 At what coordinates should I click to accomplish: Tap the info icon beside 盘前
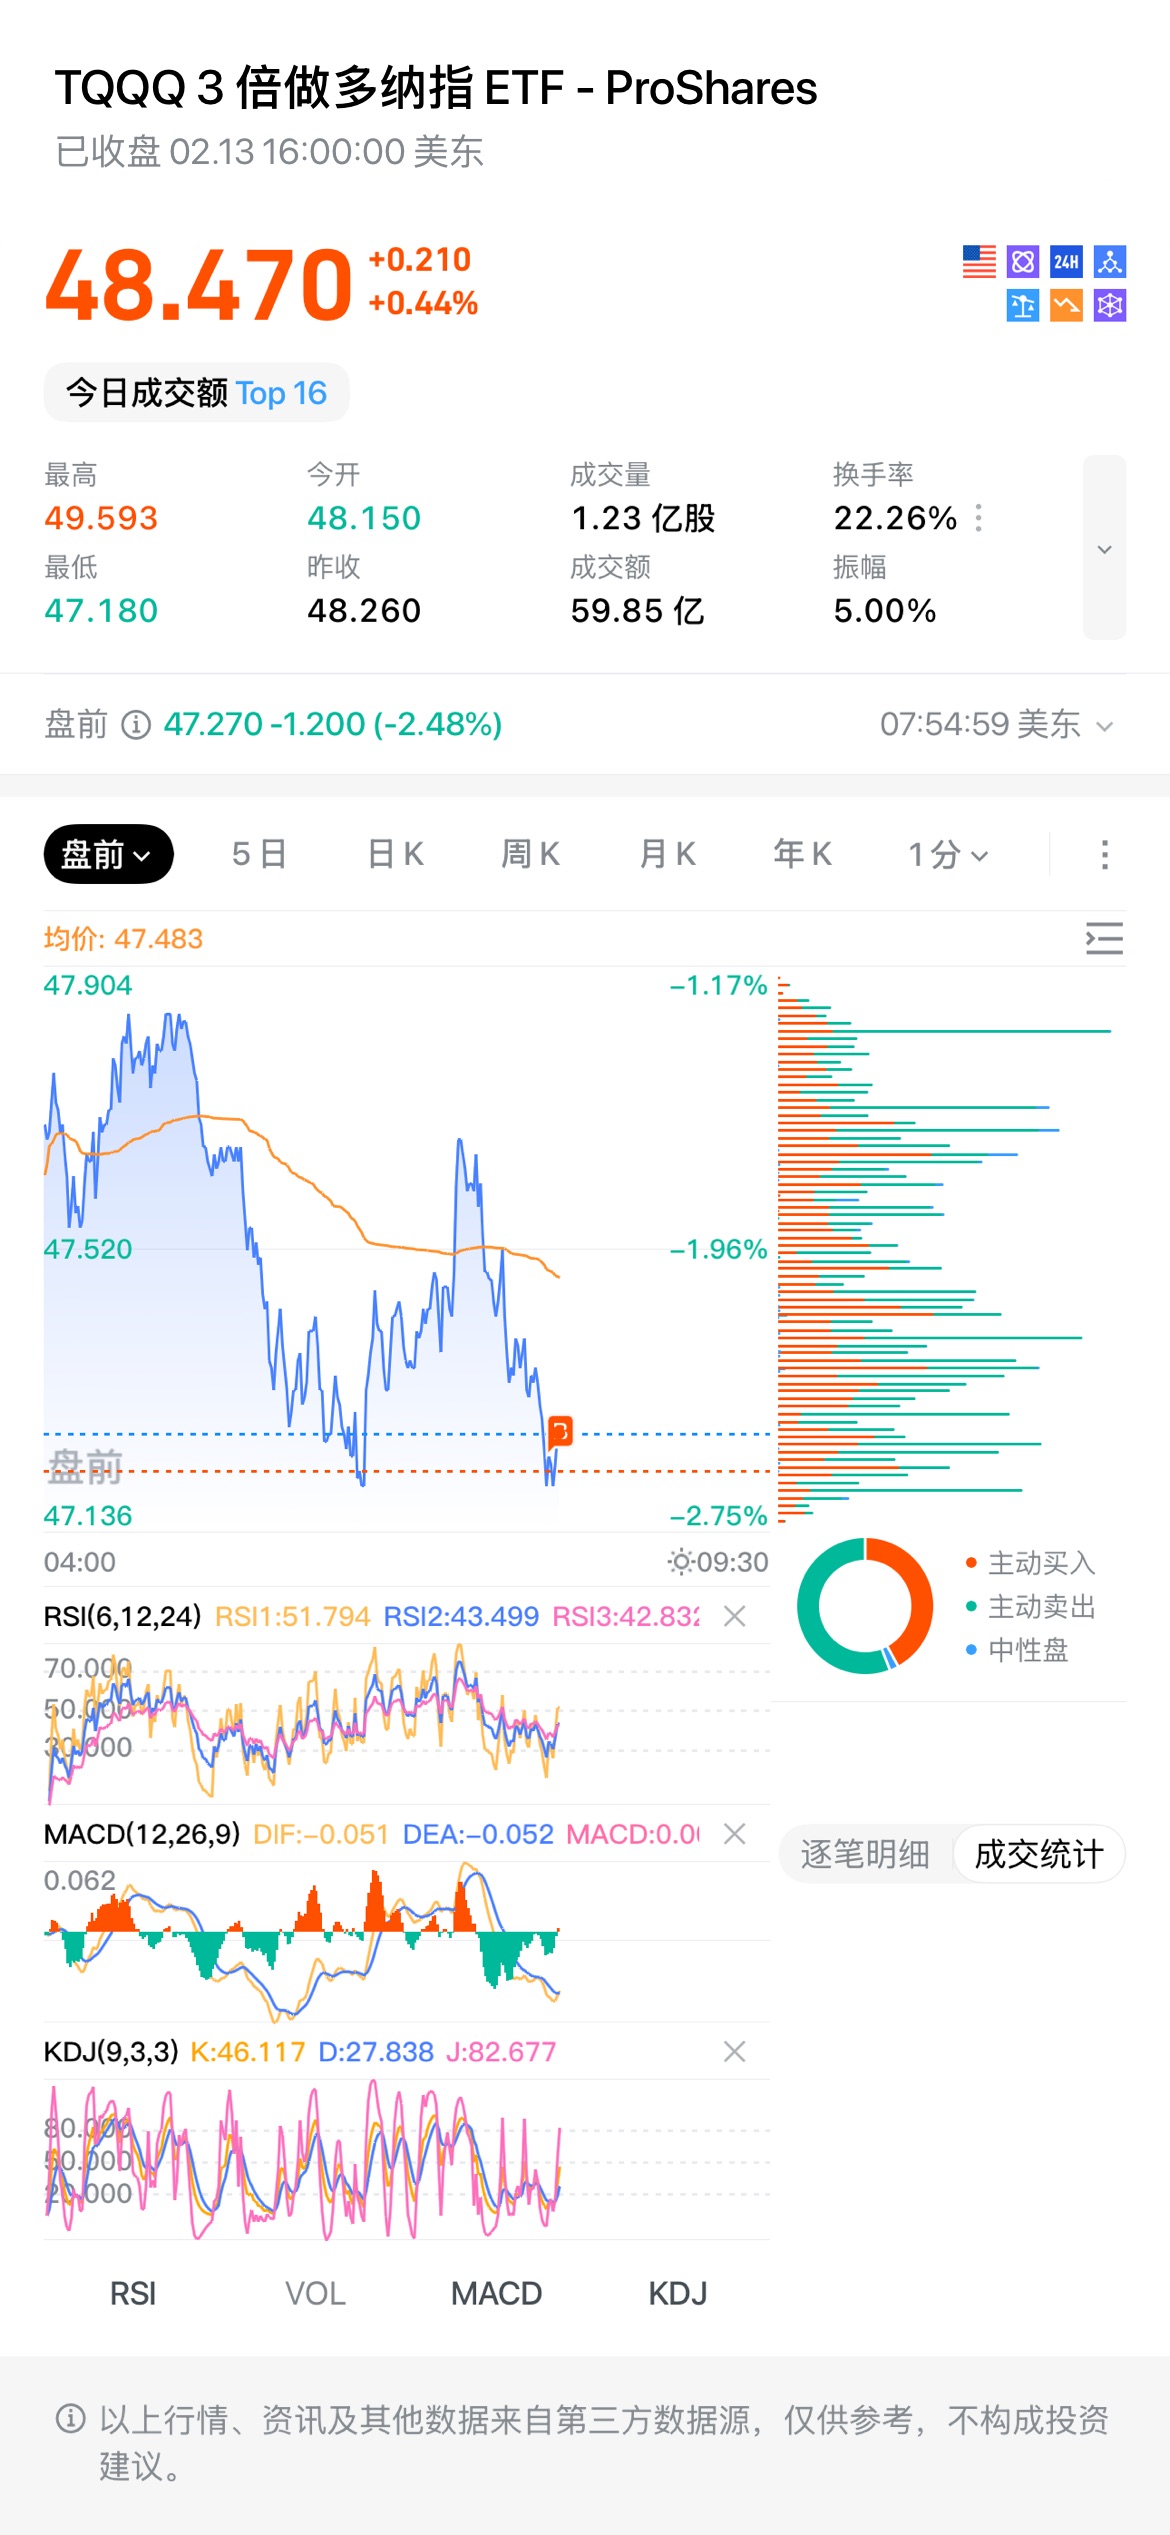pyautogui.click(x=136, y=724)
